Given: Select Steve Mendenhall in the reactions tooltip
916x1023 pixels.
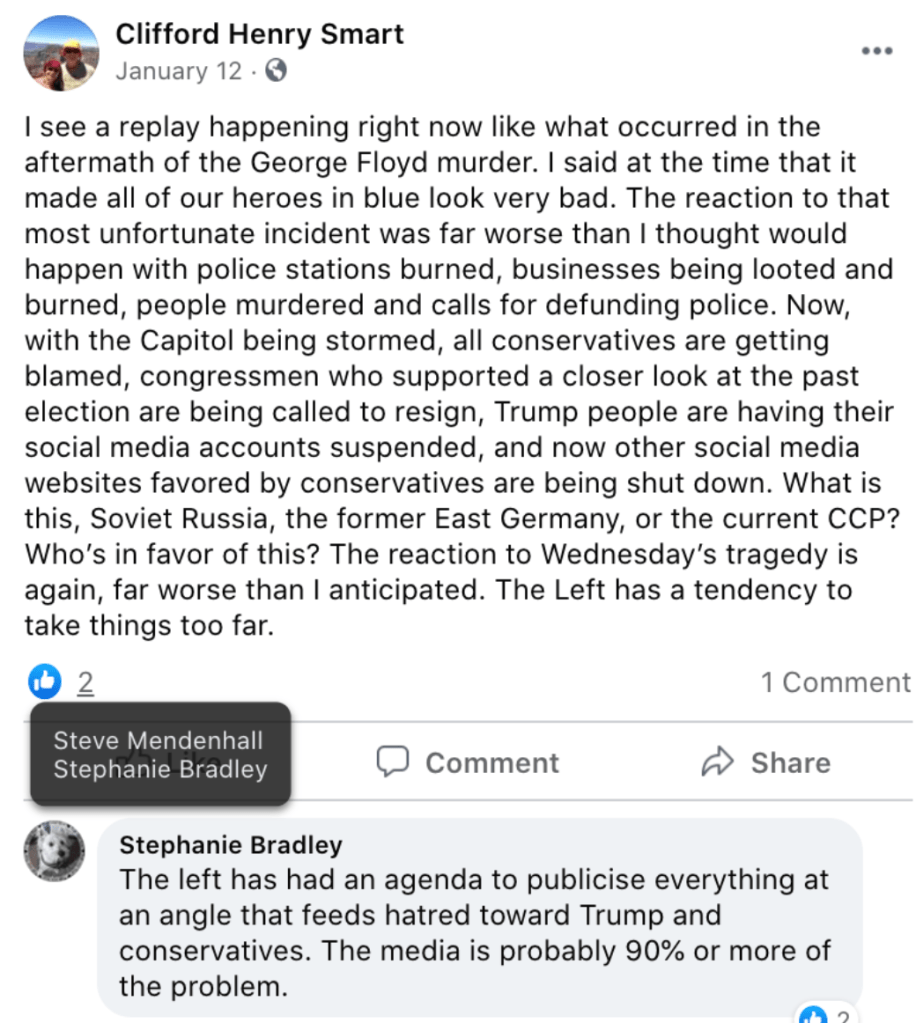Looking at the screenshot, I should (158, 741).
